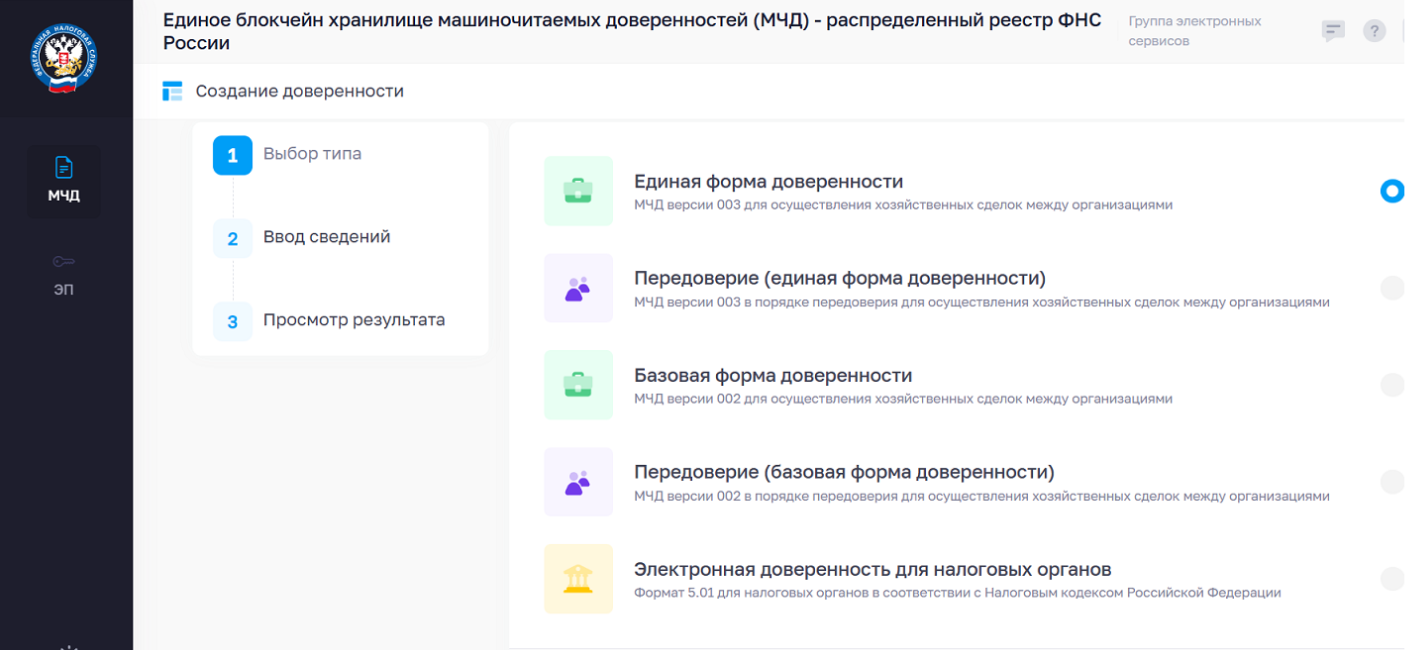This screenshot has height=650, width=1418.
Task: Click the Группа электронных сервисов label
Action: pos(1195,31)
